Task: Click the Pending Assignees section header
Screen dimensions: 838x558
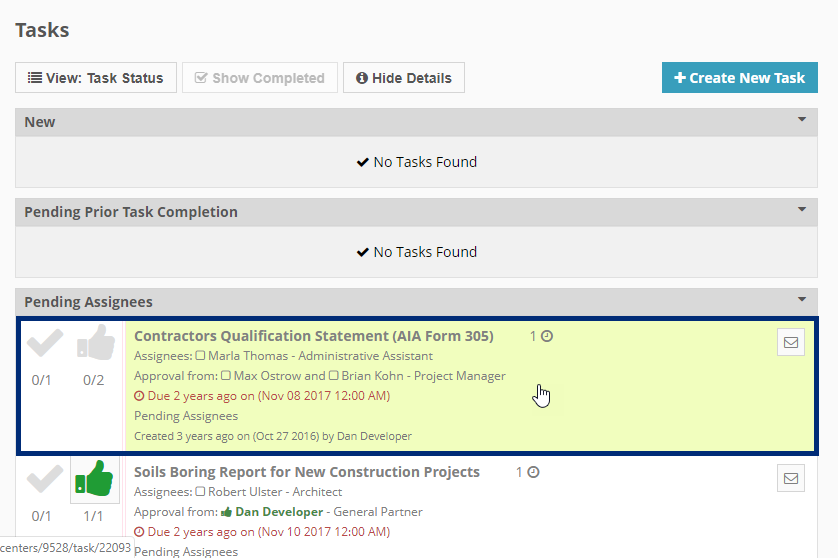Action: (x=416, y=301)
